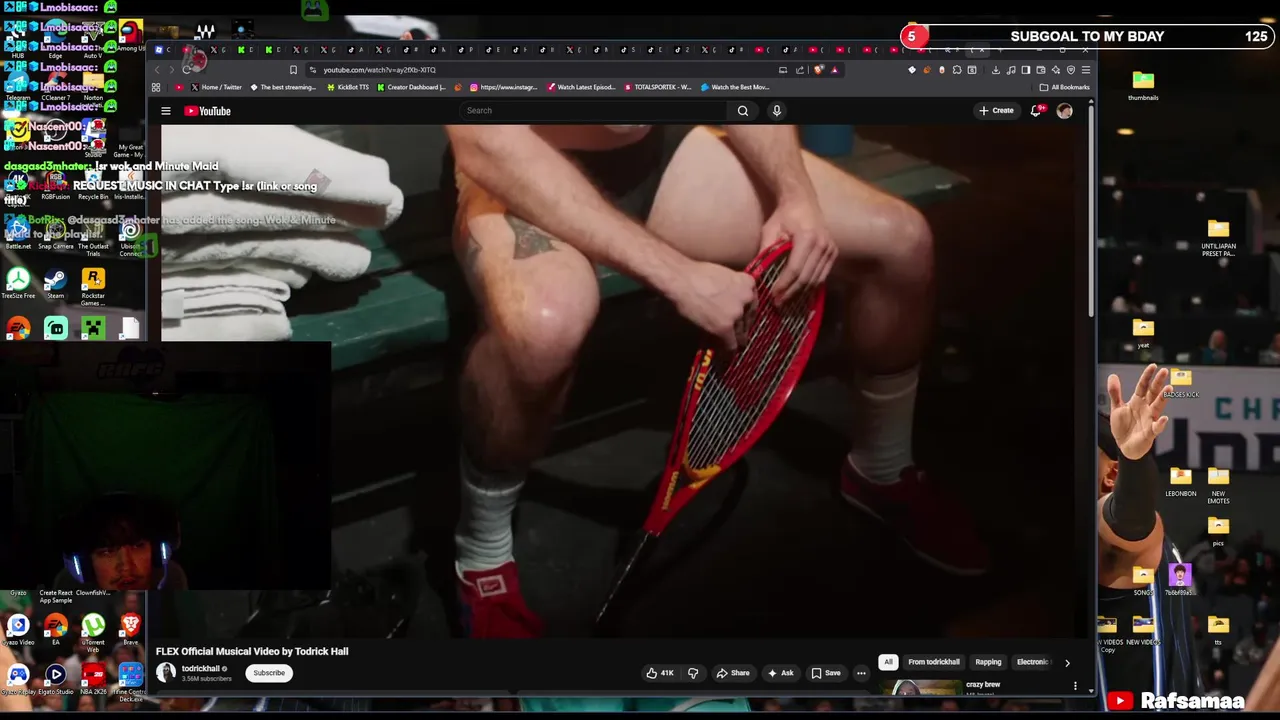The height and width of the screenshot is (720, 1280).
Task: Expand more topic chips with the arrow
Action: (x=1067, y=662)
